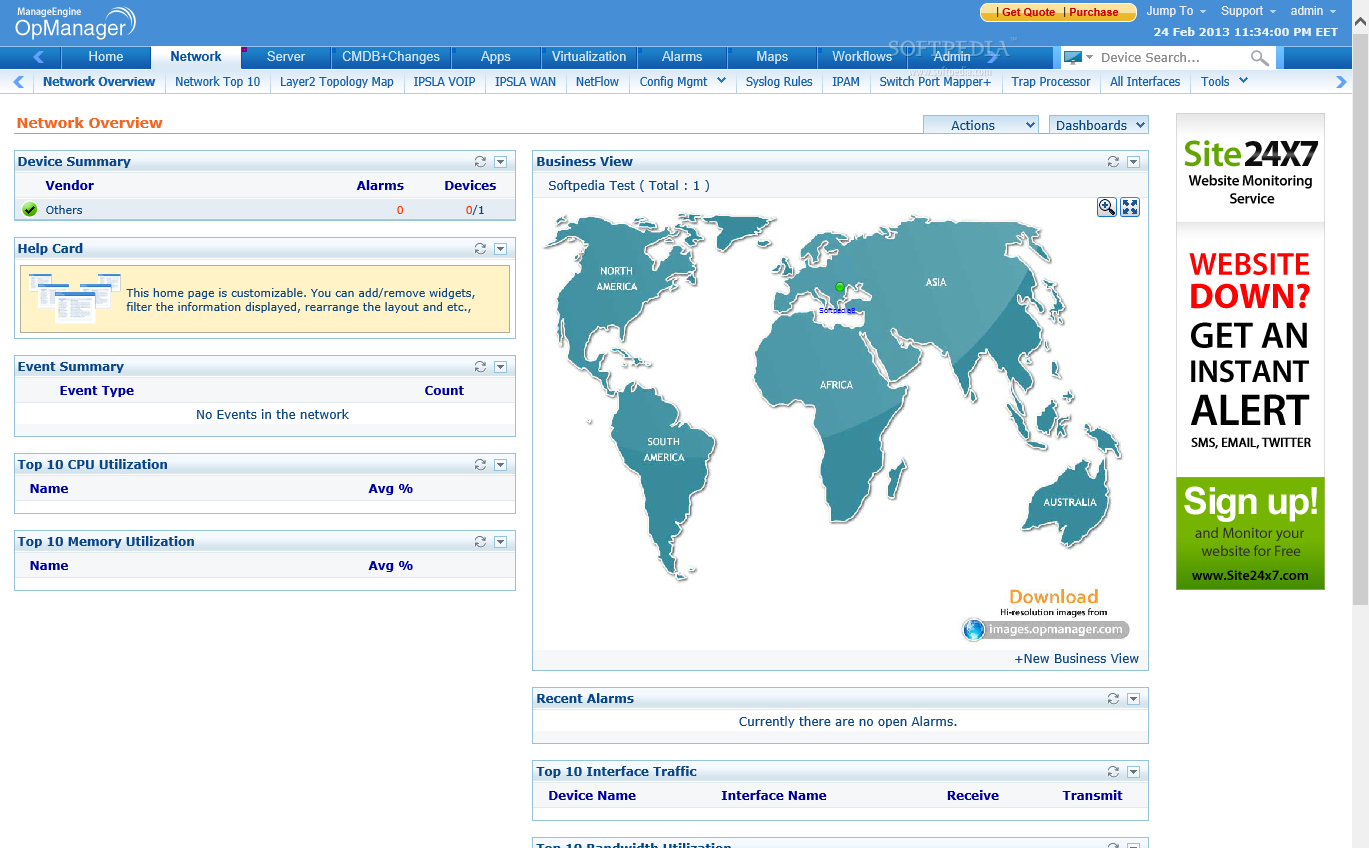Refresh the Event Summary widget
Viewport: 1369px width, 848px height.
point(480,367)
